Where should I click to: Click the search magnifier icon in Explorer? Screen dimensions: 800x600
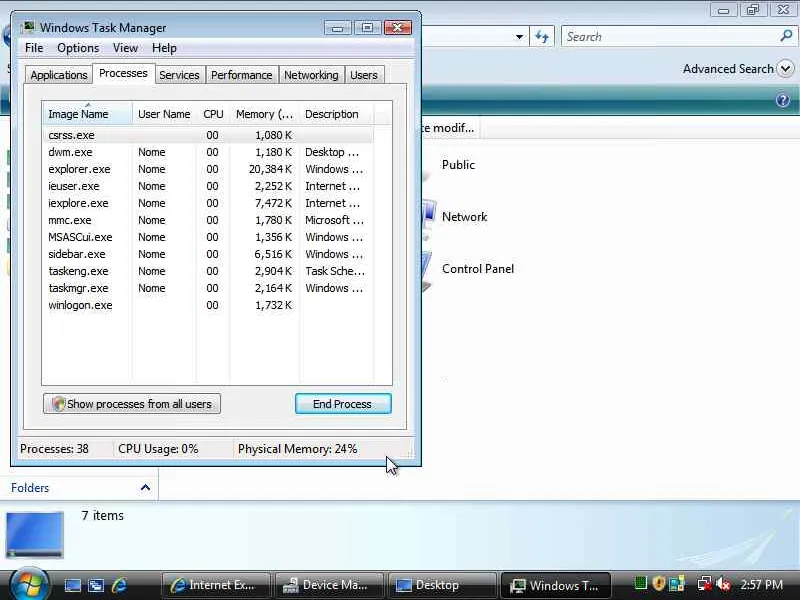(x=786, y=36)
